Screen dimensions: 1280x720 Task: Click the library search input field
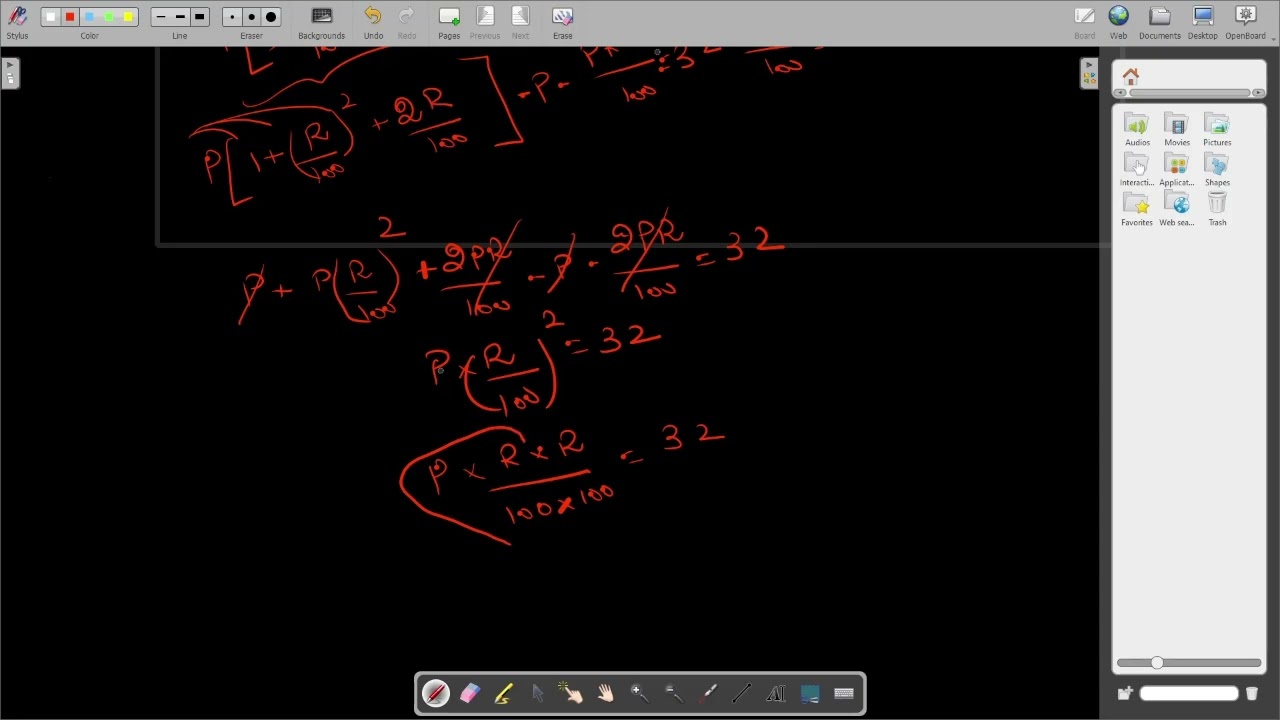pyautogui.click(x=1189, y=693)
